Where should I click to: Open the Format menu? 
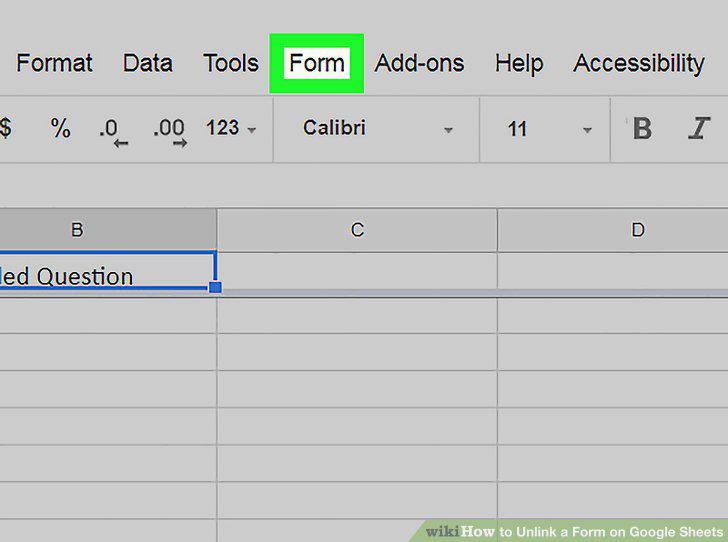54,63
